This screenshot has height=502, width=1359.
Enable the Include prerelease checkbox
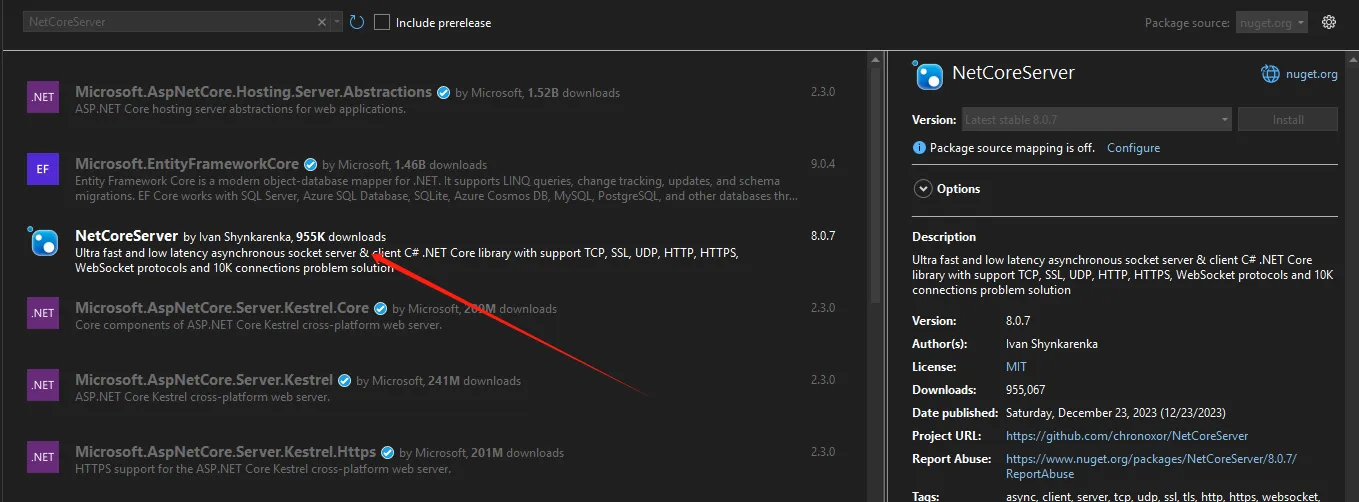(382, 22)
